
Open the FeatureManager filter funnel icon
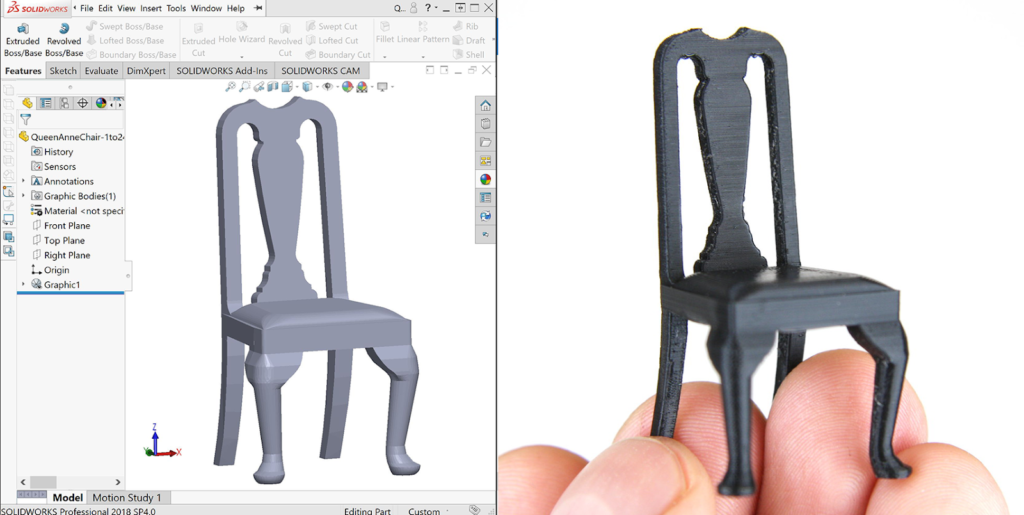pyautogui.click(x=26, y=119)
